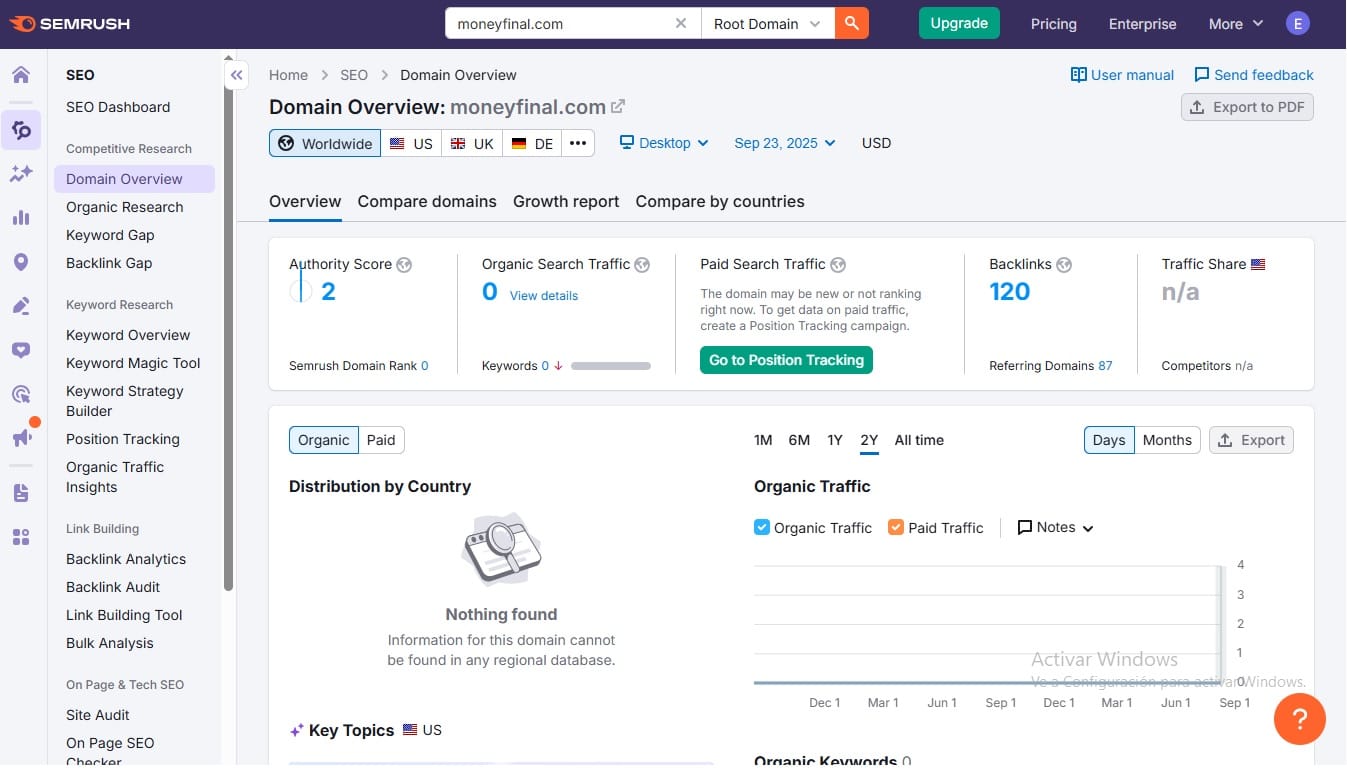The width and height of the screenshot is (1347, 775).
Task: Open the Home icon in left sidebar
Action: point(21,75)
